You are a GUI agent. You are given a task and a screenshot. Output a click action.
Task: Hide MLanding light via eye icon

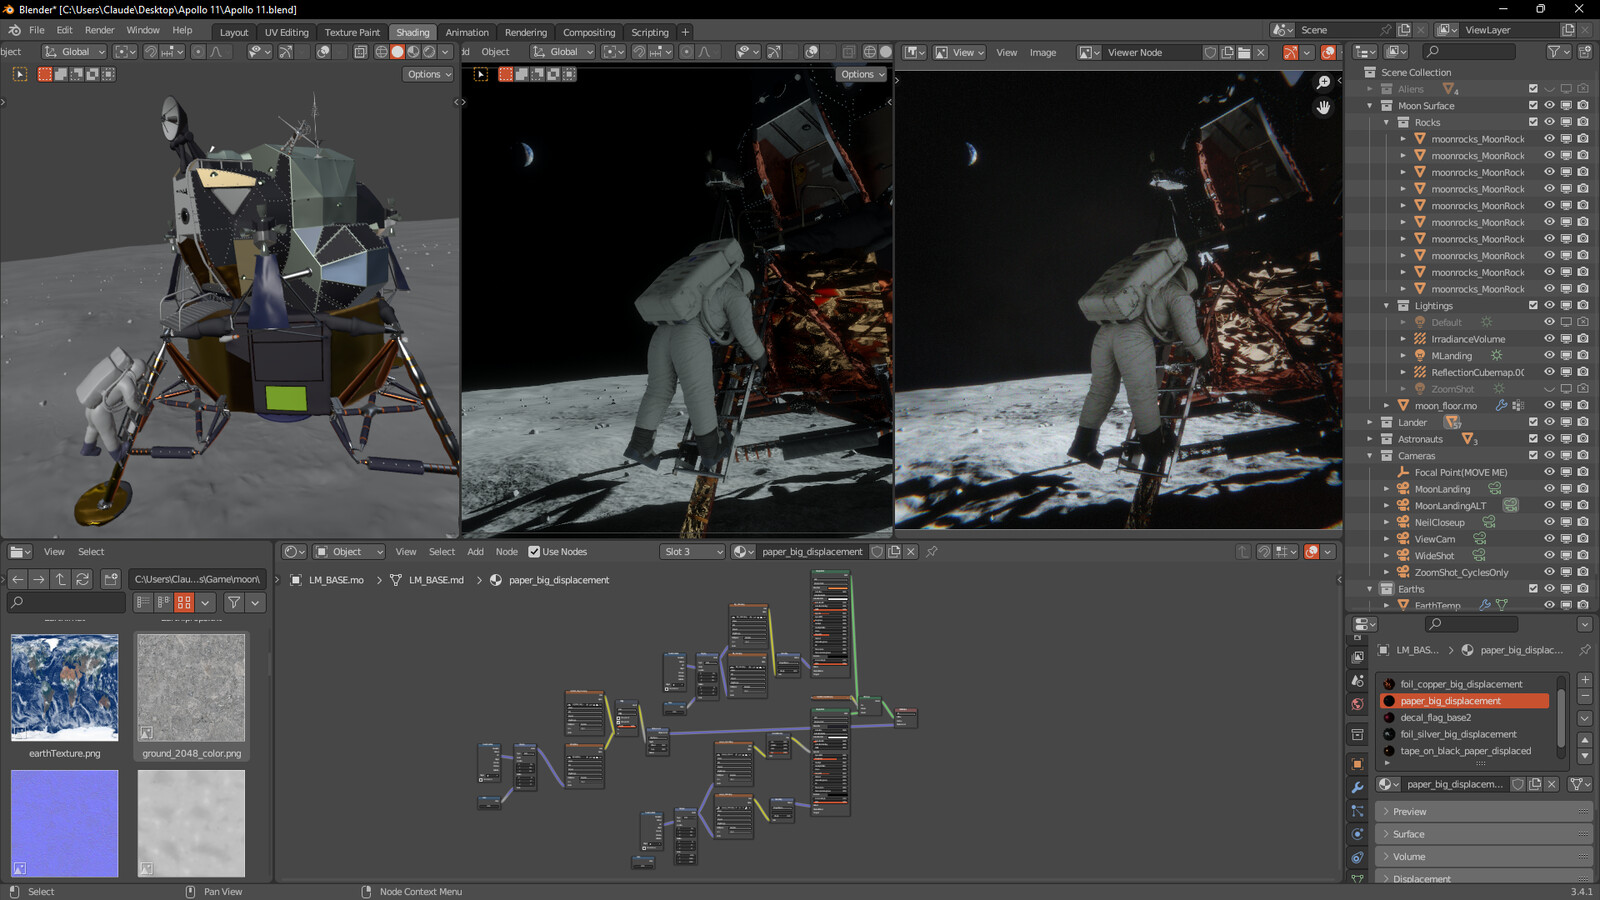[x=1549, y=356]
